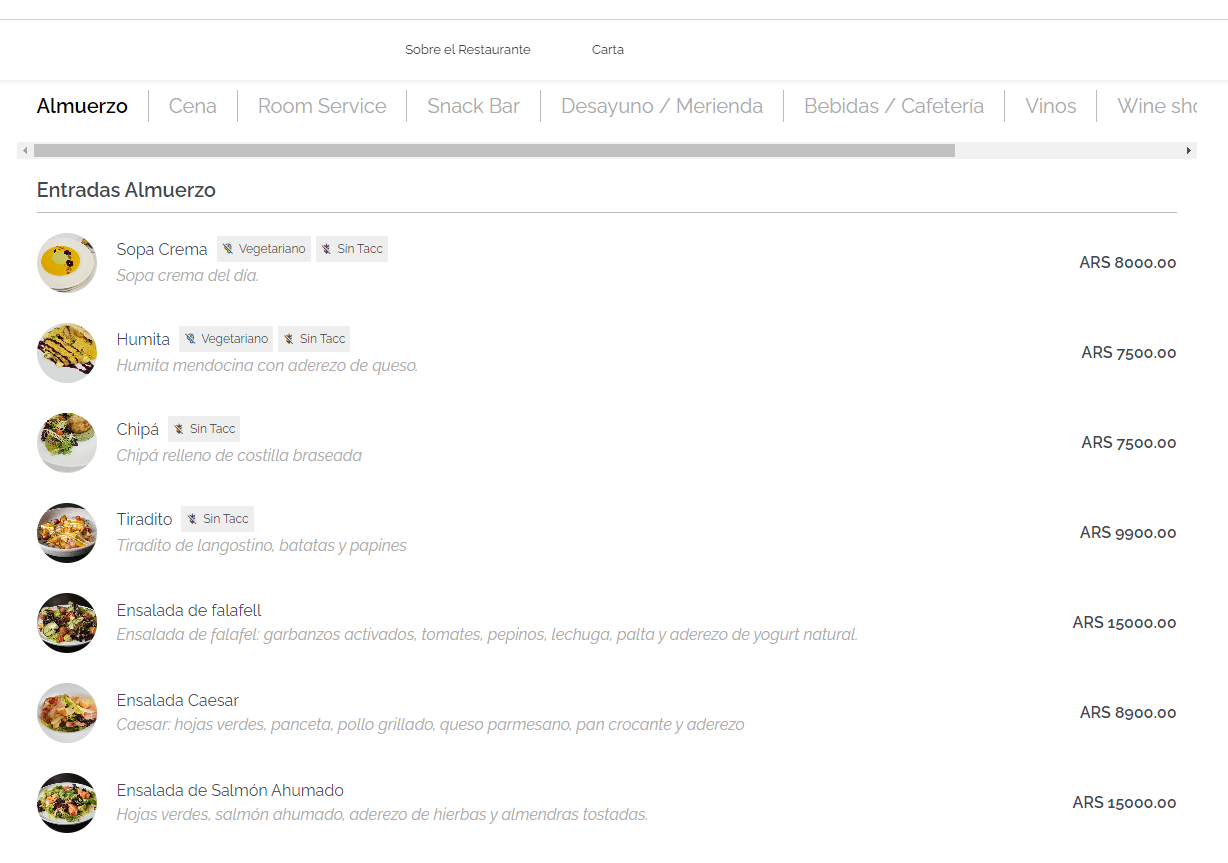The image size is (1228, 863).
Task: Click the Ensalada de Salmón Ahumado image
Action: click(67, 803)
